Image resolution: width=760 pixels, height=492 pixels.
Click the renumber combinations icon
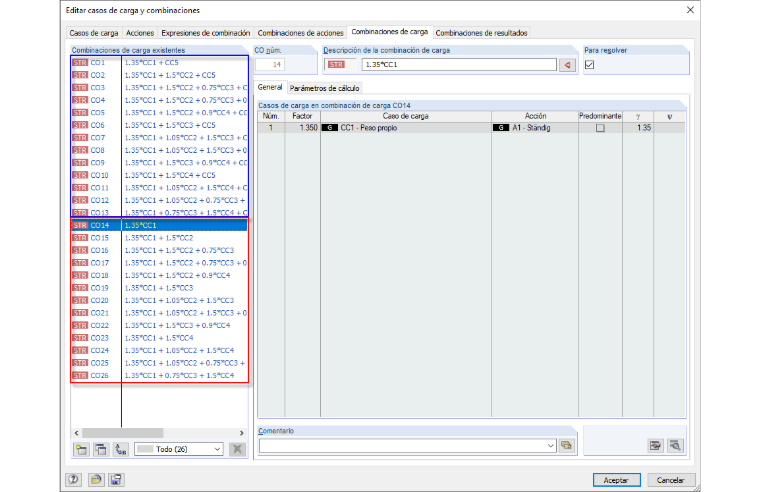coord(121,449)
